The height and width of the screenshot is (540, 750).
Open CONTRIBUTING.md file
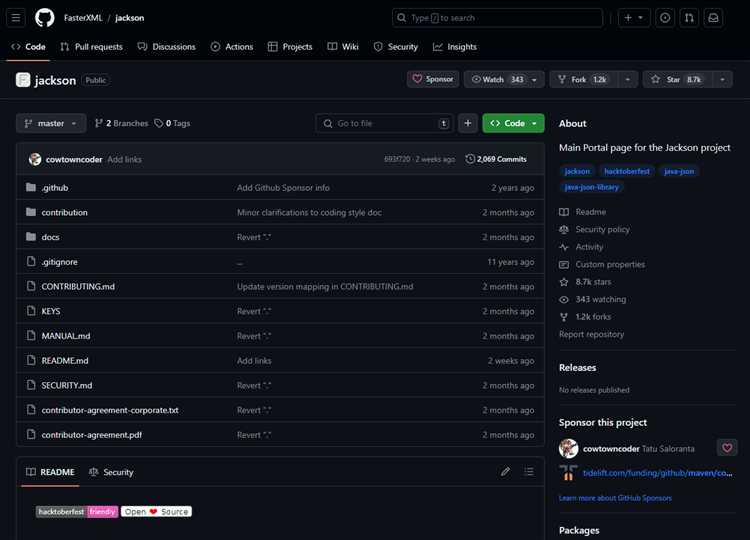(78, 287)
